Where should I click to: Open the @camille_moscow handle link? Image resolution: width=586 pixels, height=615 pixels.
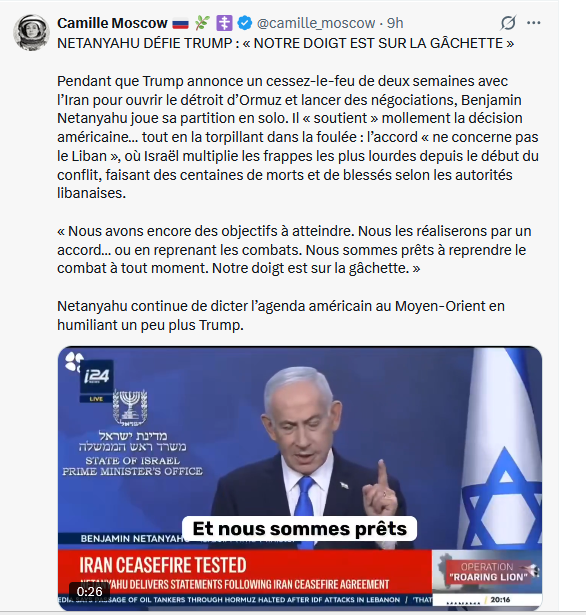click(316, 23)
